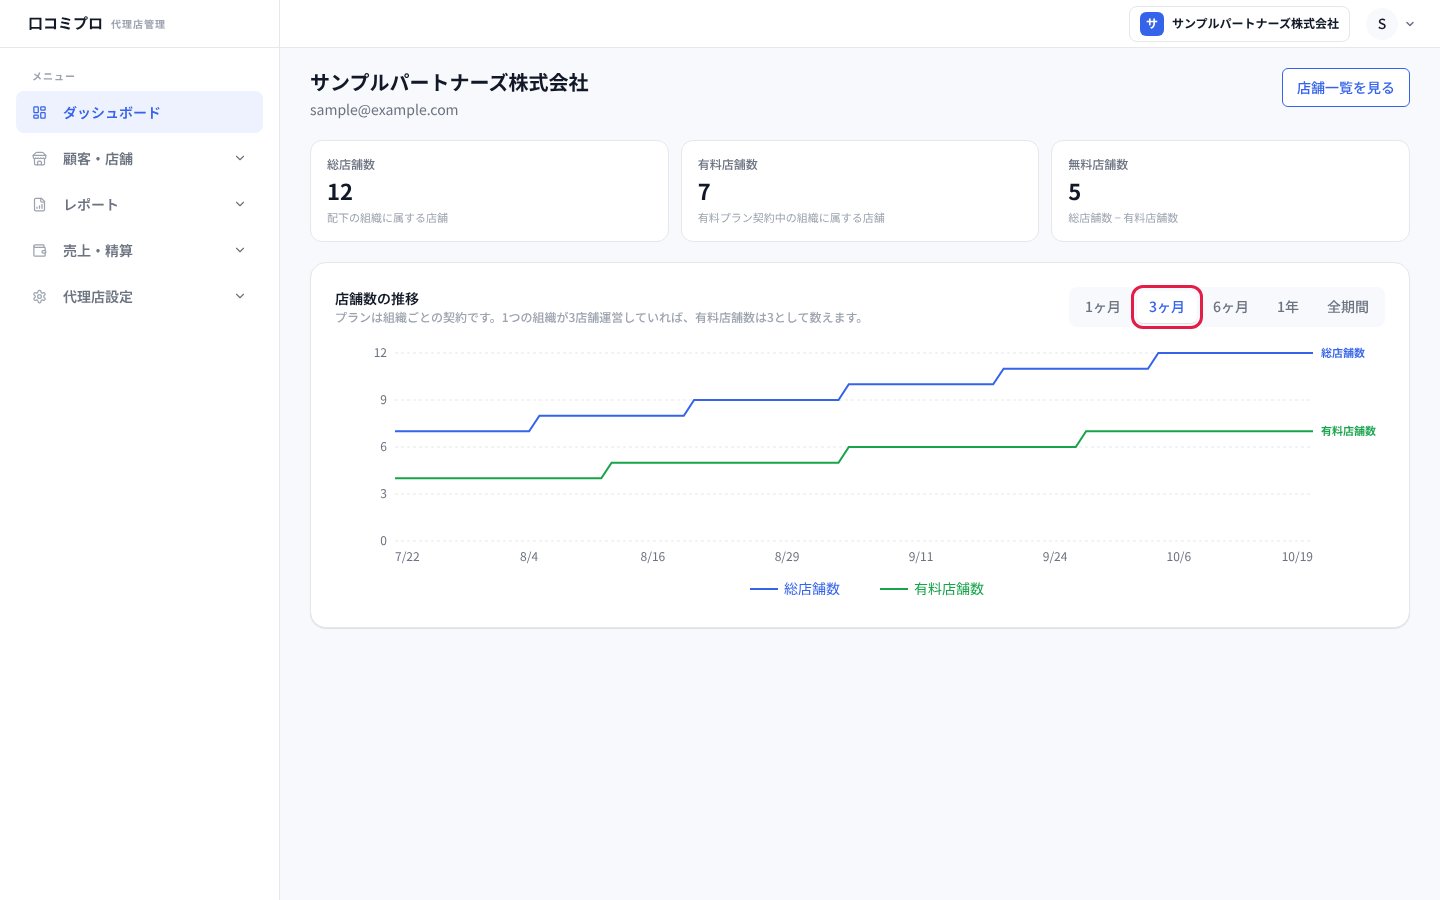Toggle 総店舗数 series in chart legend
Image resolution: width=1440 pixels, height=900 pixels.
pyautogui.click(x=795, y=589)
